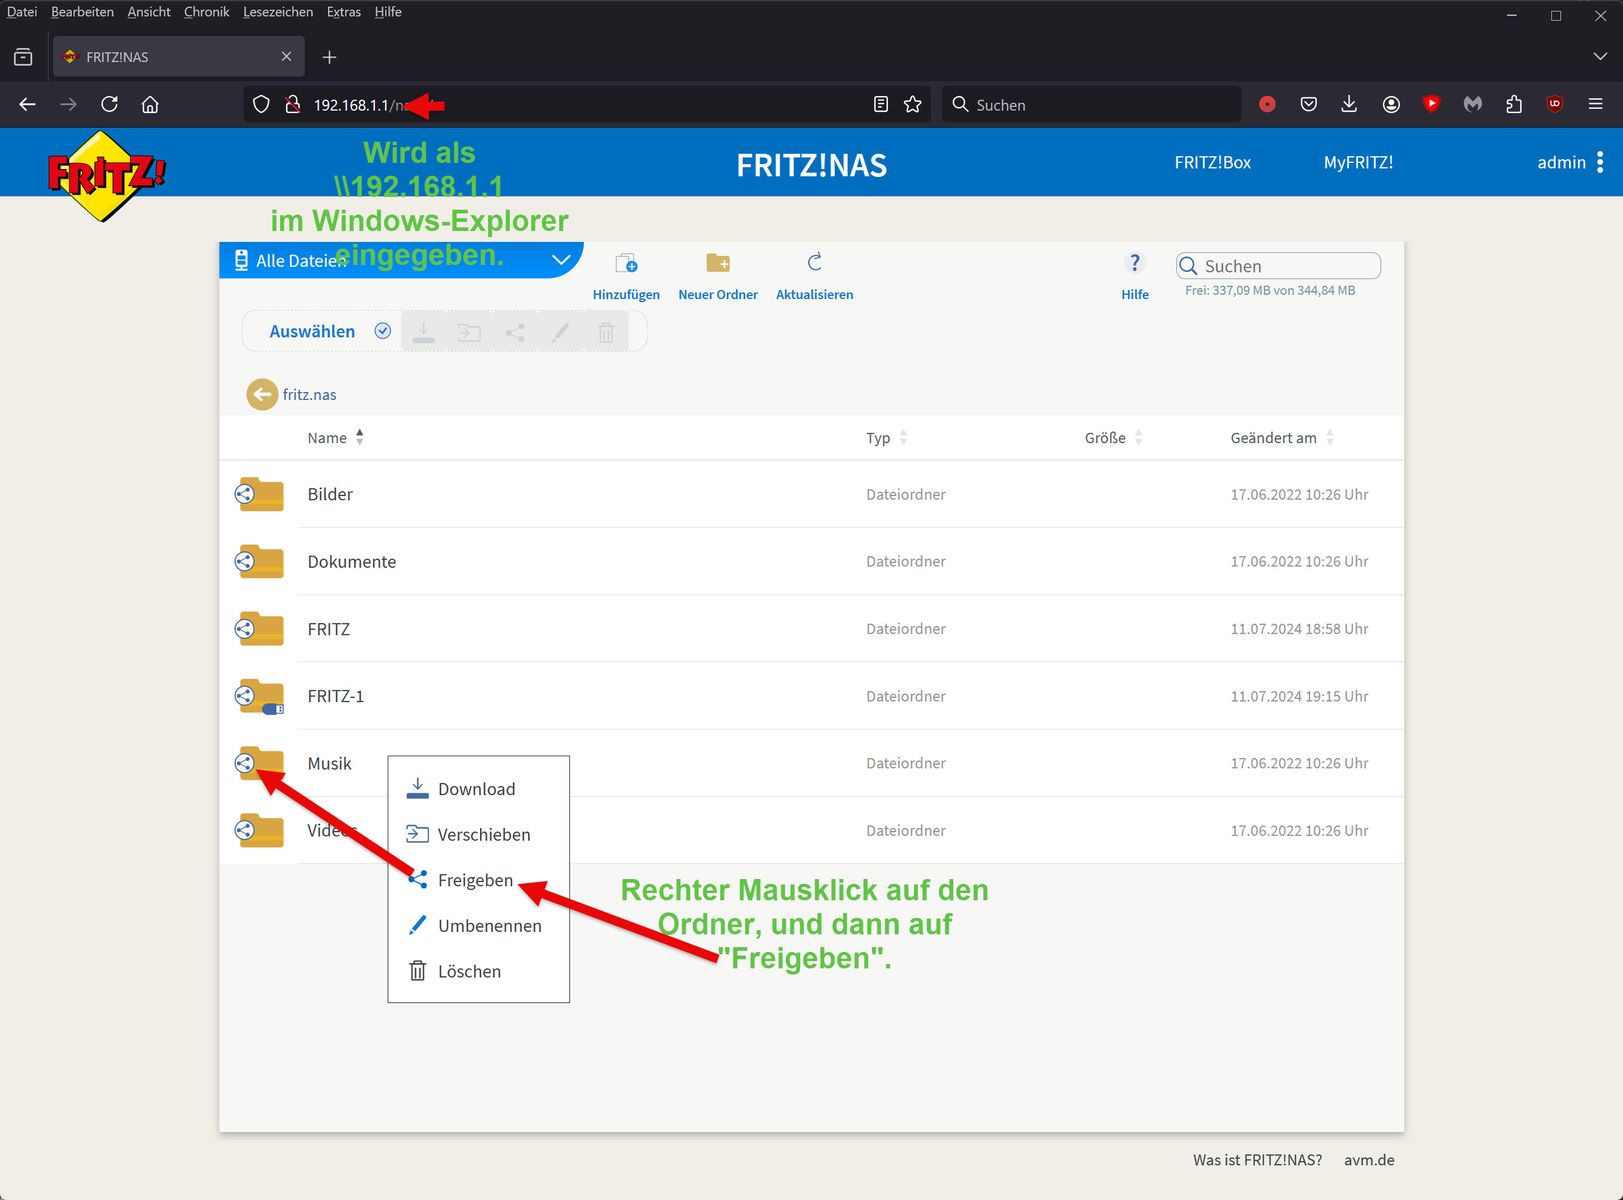Choose Löschen in the context menu
Image resolution: width=1623 pixels, height=1200 pixels.
click(x=478, y=971)
